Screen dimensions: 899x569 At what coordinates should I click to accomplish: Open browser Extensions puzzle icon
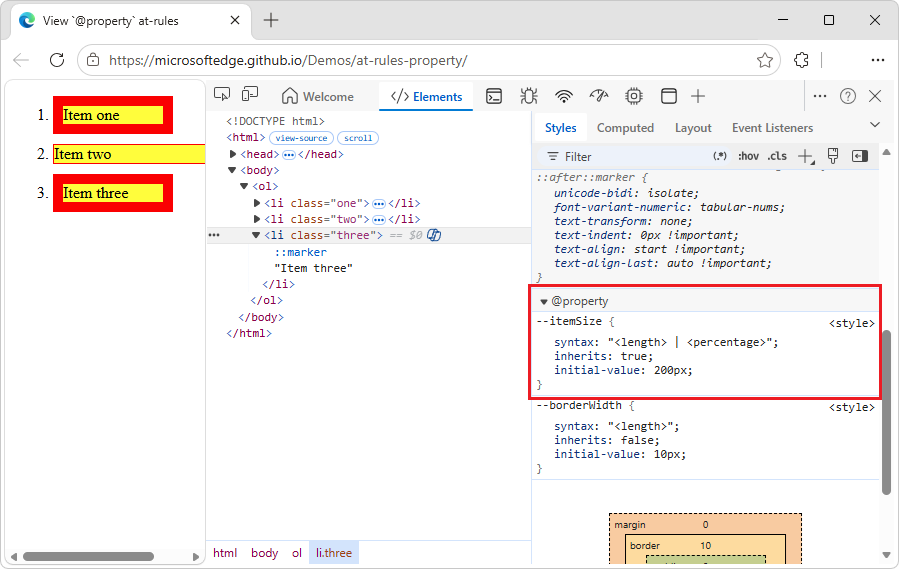(x=801, y=60)
